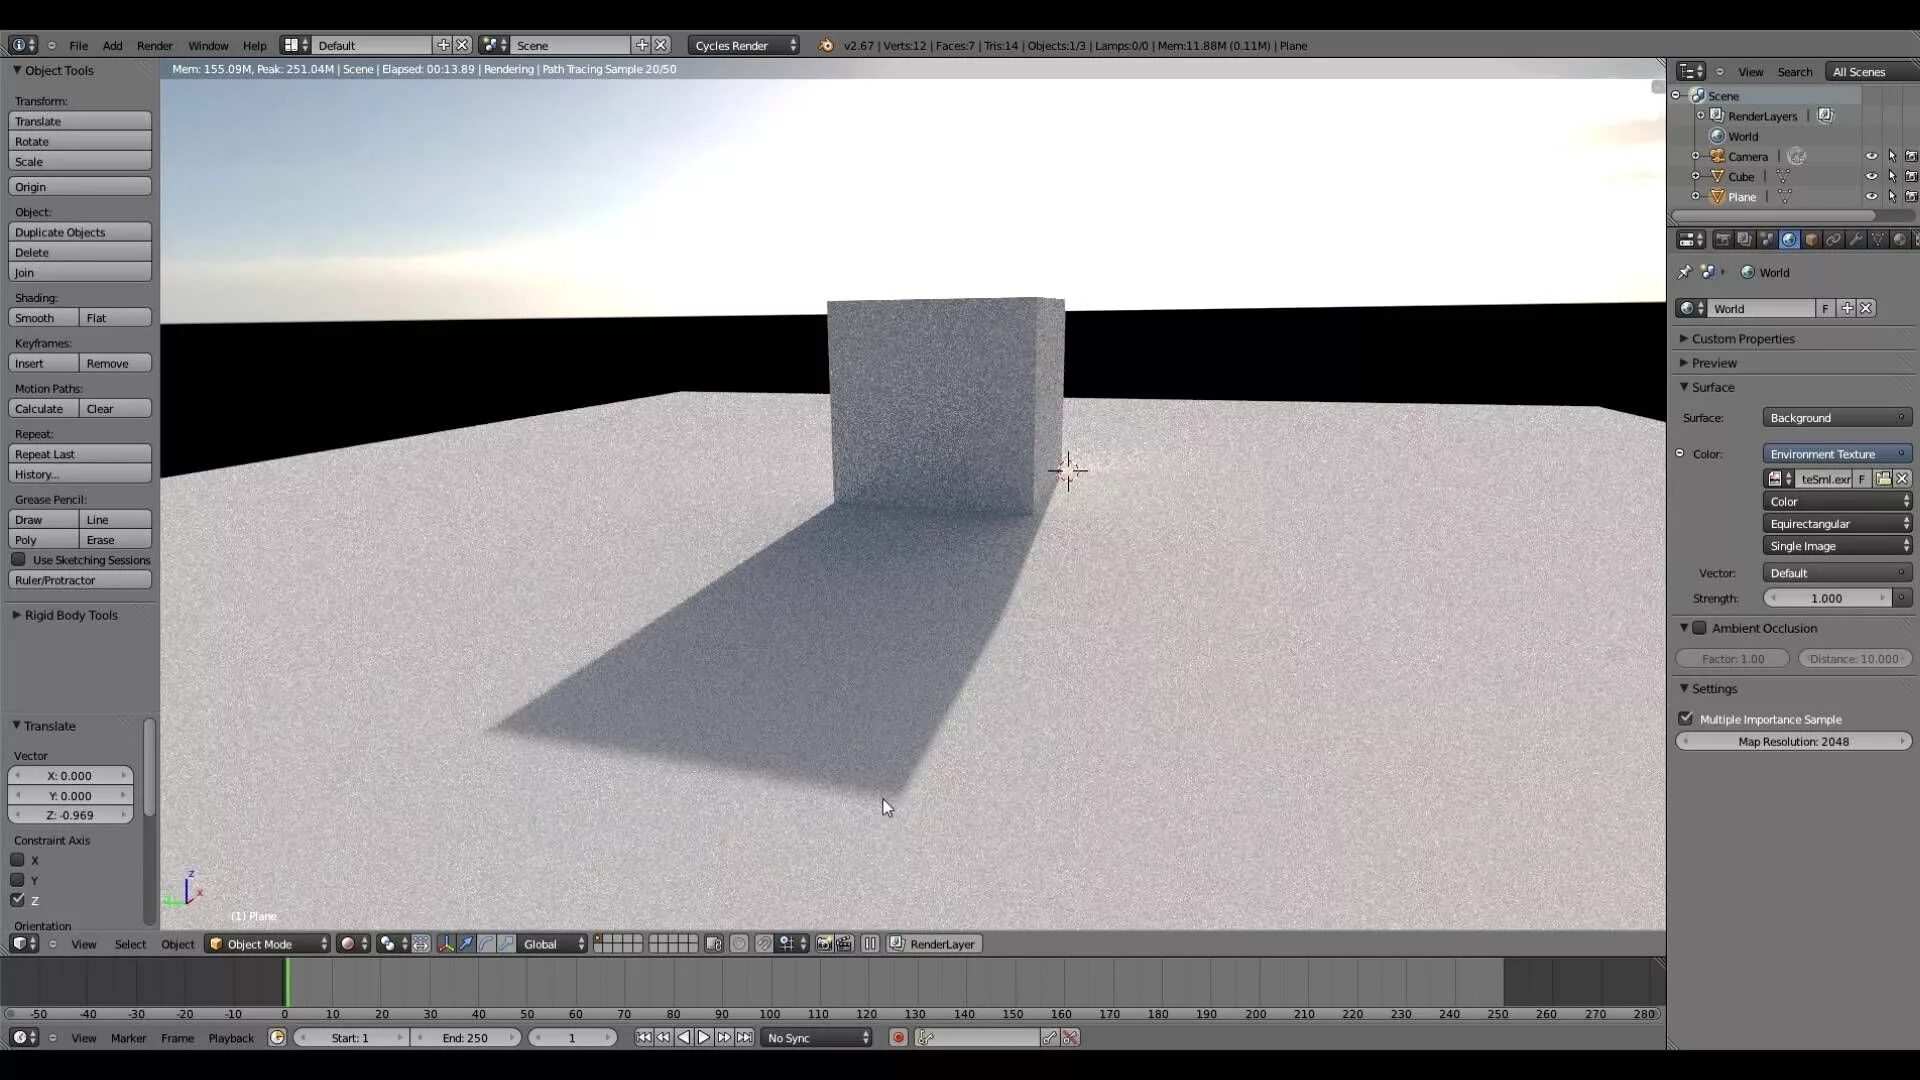This screenshot has height=1080, width=1920.
Task: Click the Duplicate Objects button
Action: pyautogui.click(x=79, y=232)
